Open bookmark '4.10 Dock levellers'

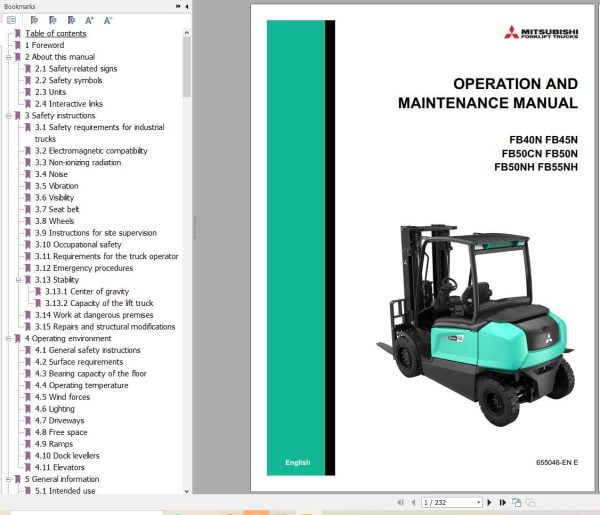pyautogui.click(x=67, y=456)
